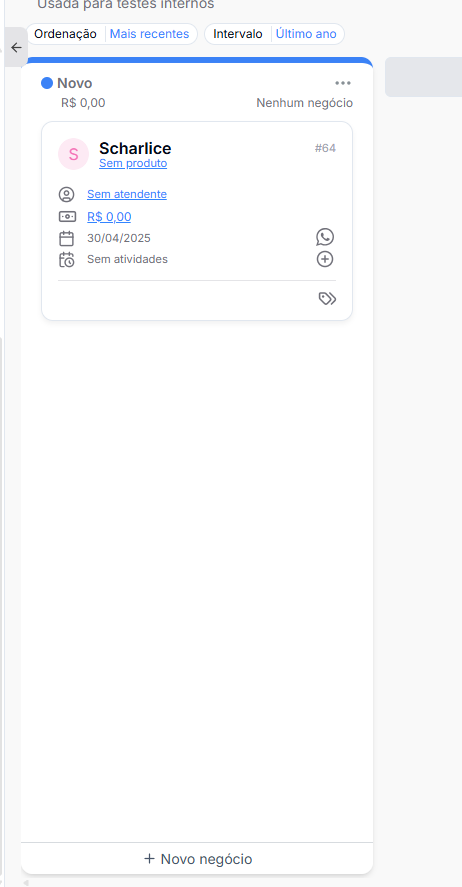
Task: Click the pink S avatar
Action: click(x=74, y=154)
